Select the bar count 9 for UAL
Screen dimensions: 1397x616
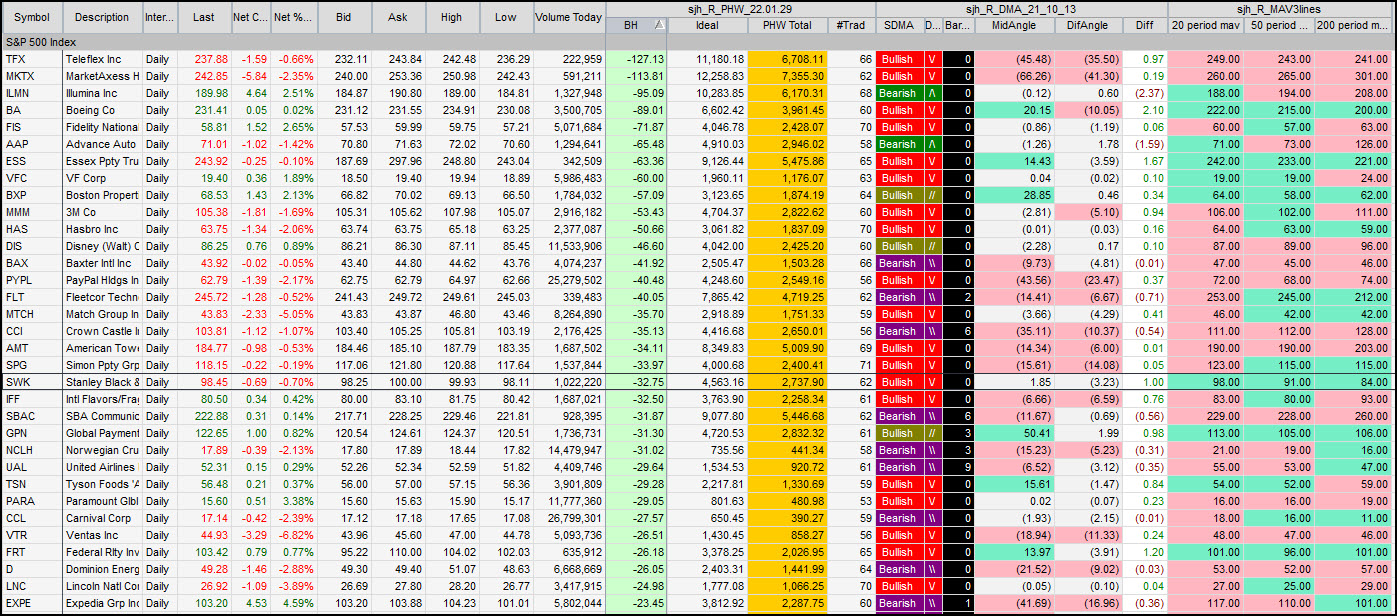pyautogui.click(x=959, y=467)
